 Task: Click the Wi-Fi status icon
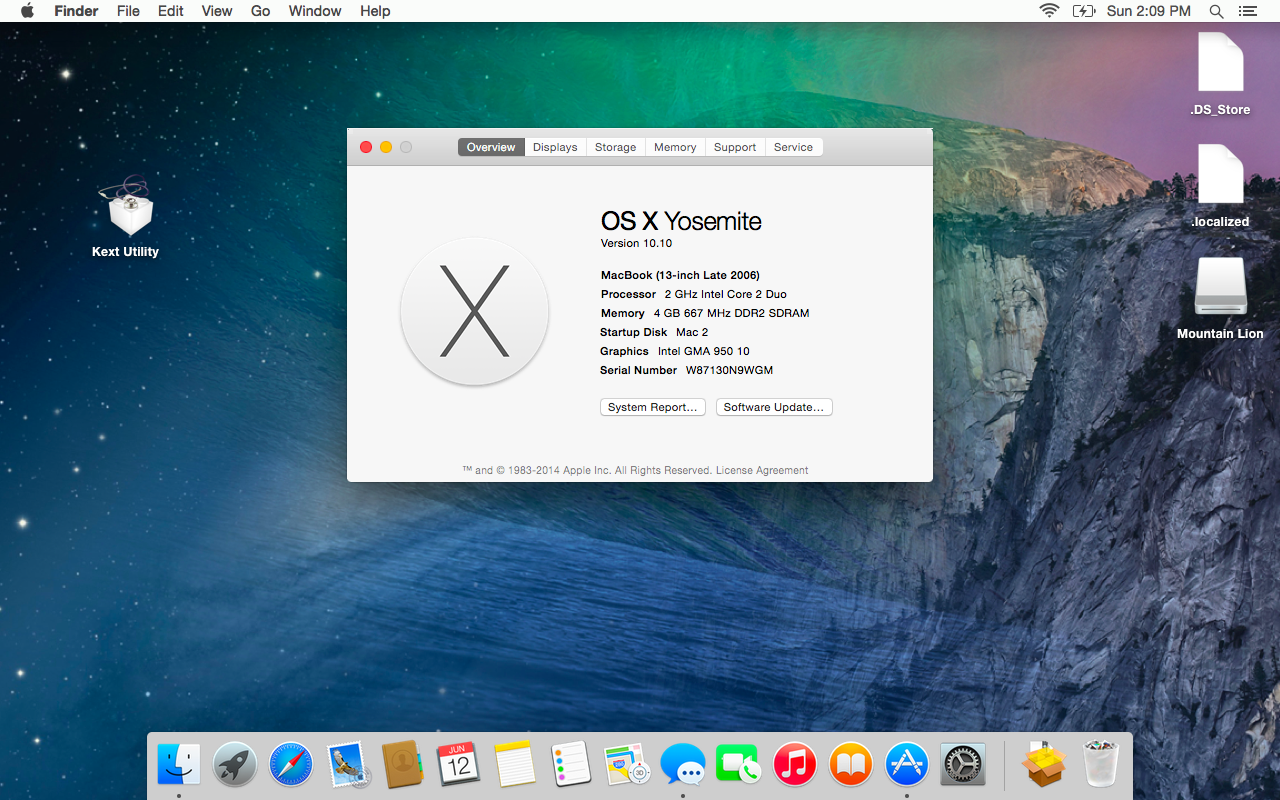(x=1049, y=11)
